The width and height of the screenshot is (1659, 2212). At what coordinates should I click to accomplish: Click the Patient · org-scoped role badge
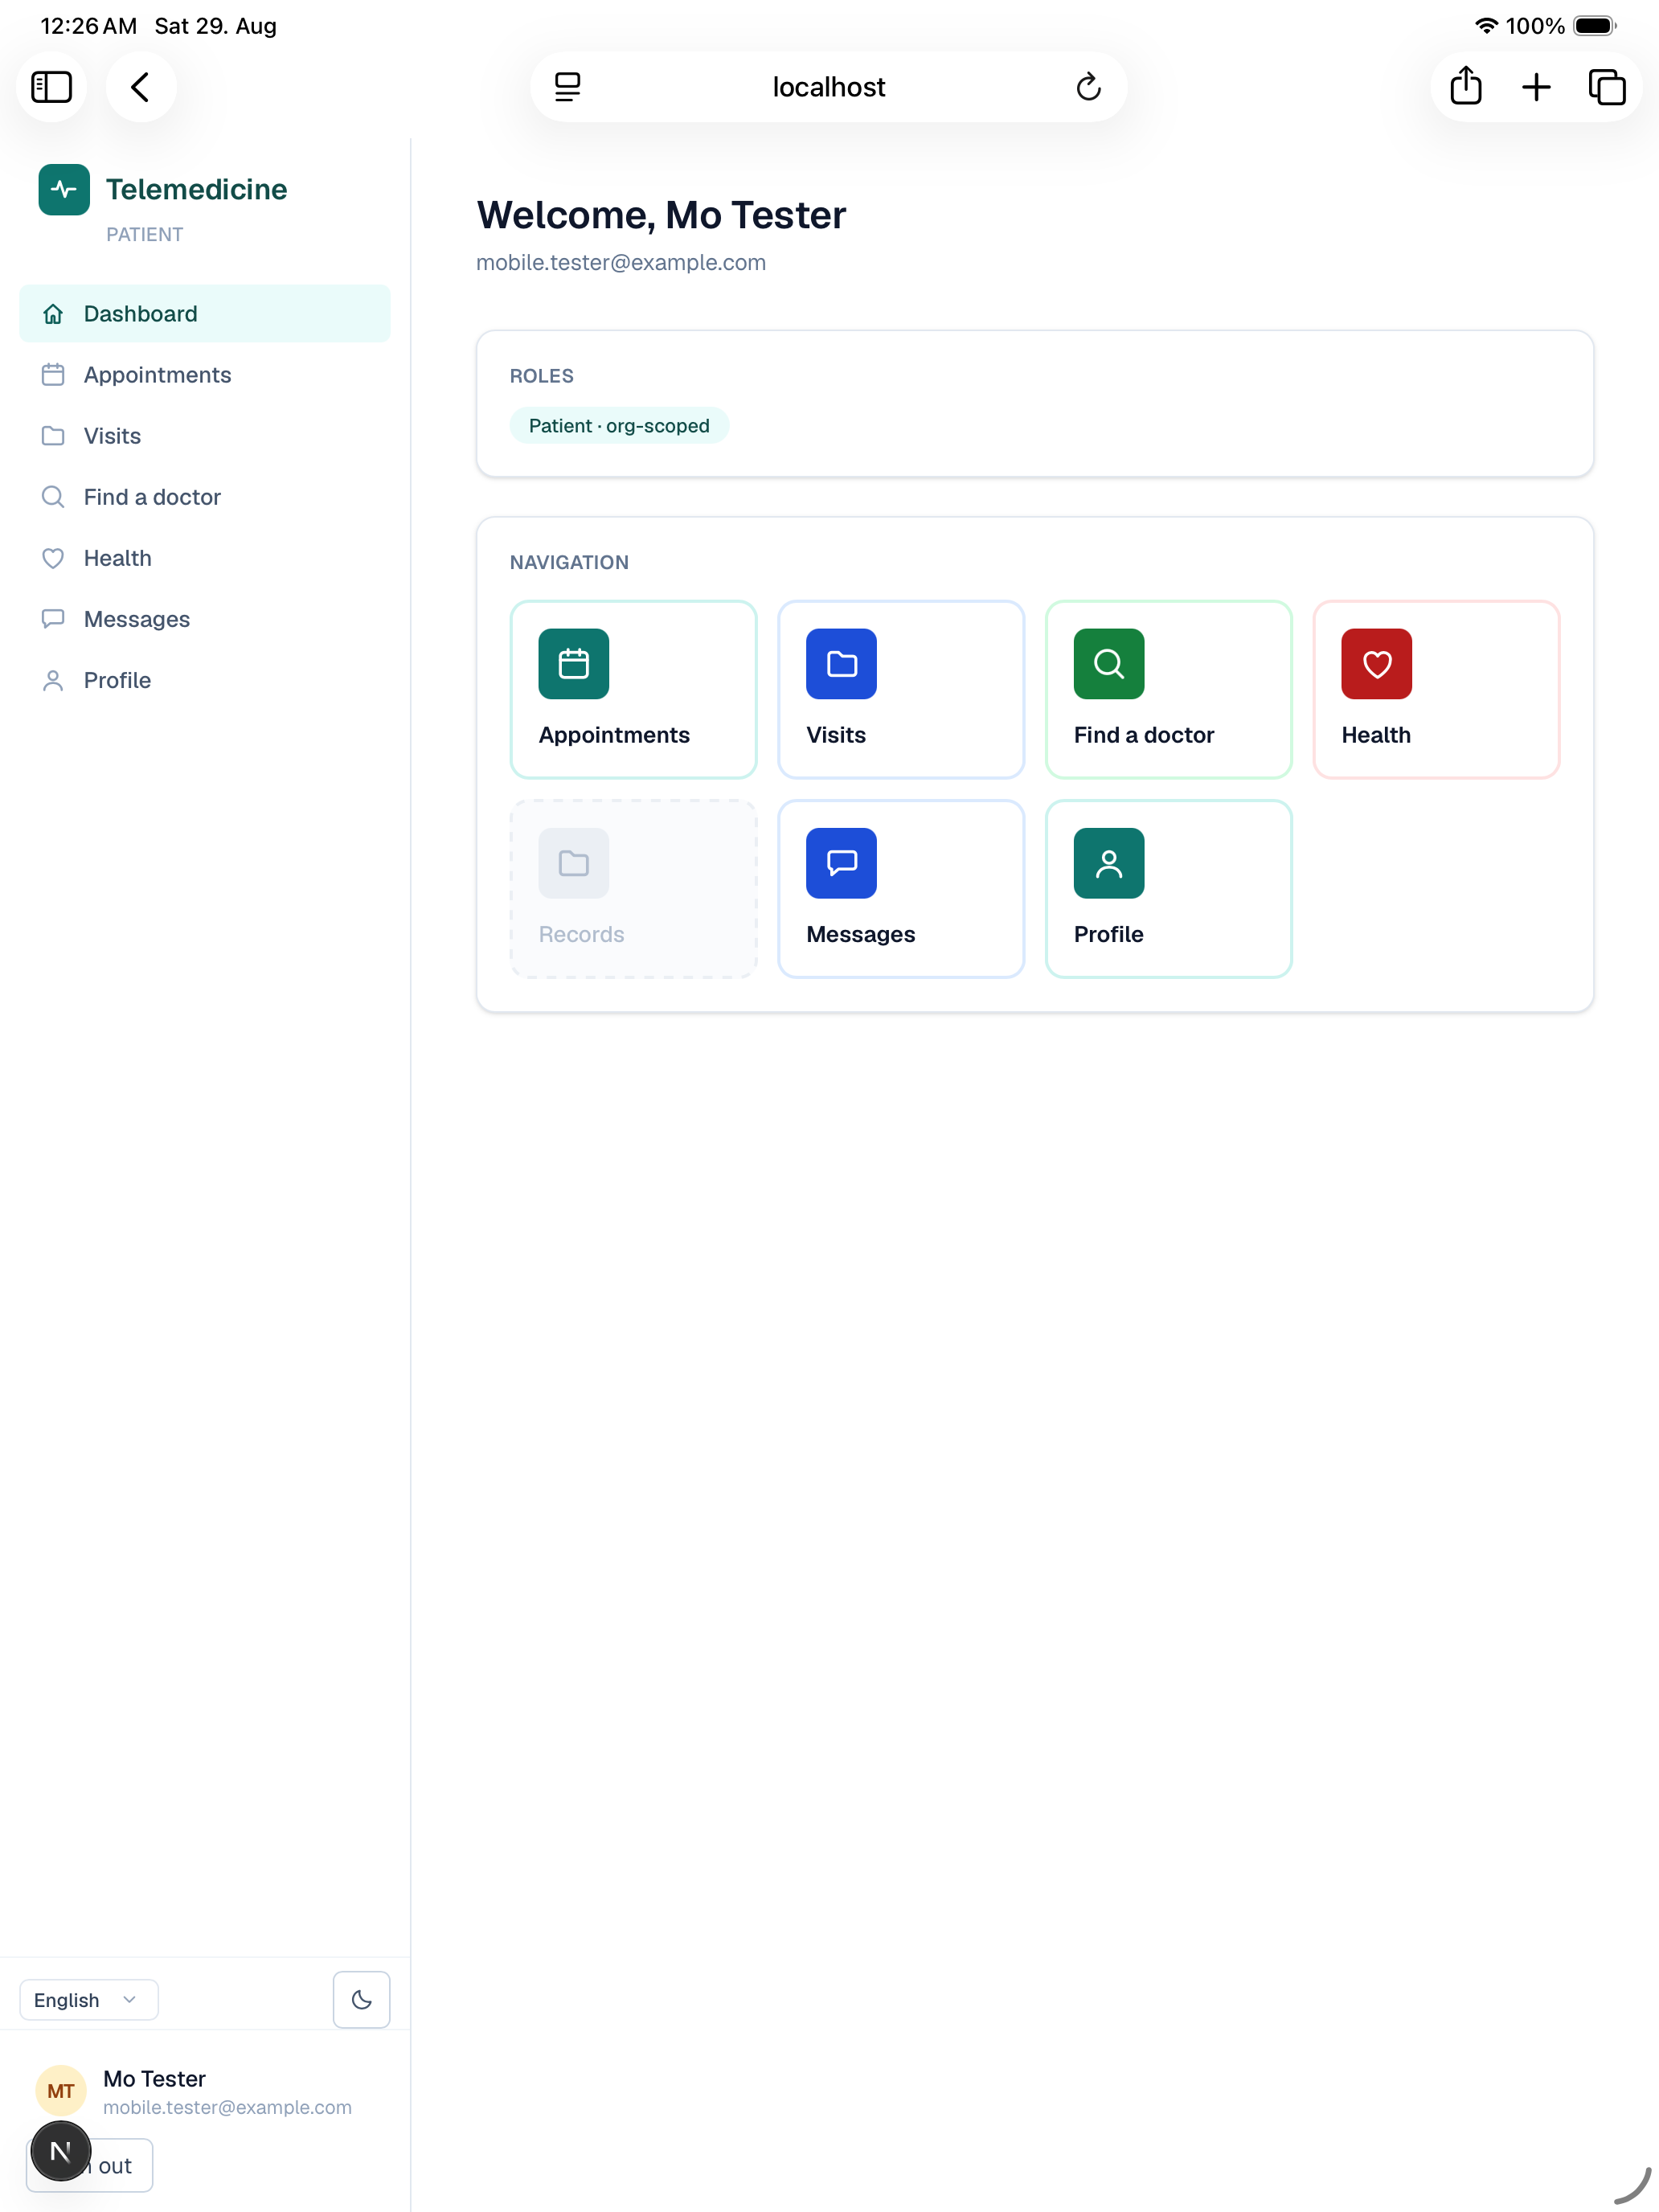[x=619, y=426]
